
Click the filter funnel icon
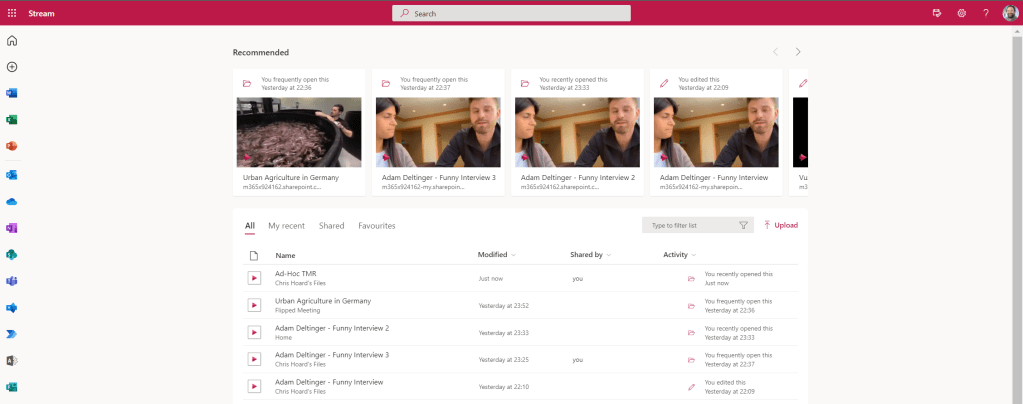(743, 226)
